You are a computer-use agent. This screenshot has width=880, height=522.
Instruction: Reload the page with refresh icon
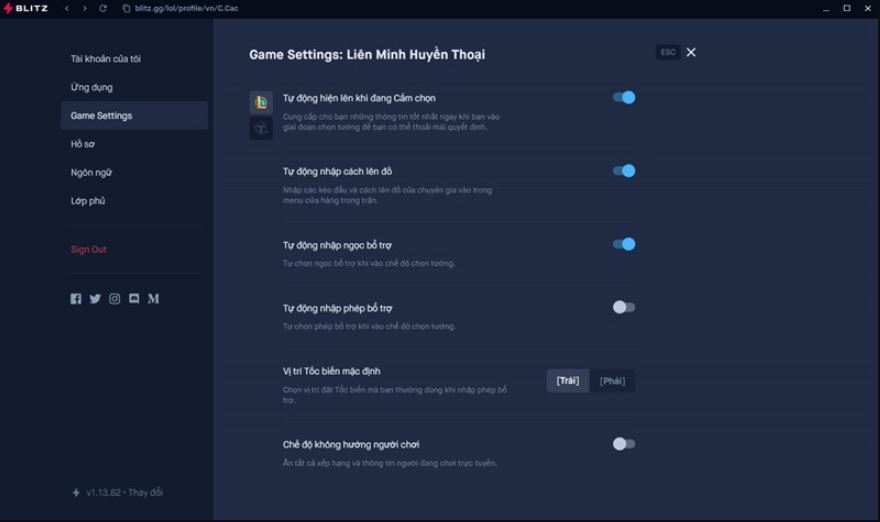point(103,8)
